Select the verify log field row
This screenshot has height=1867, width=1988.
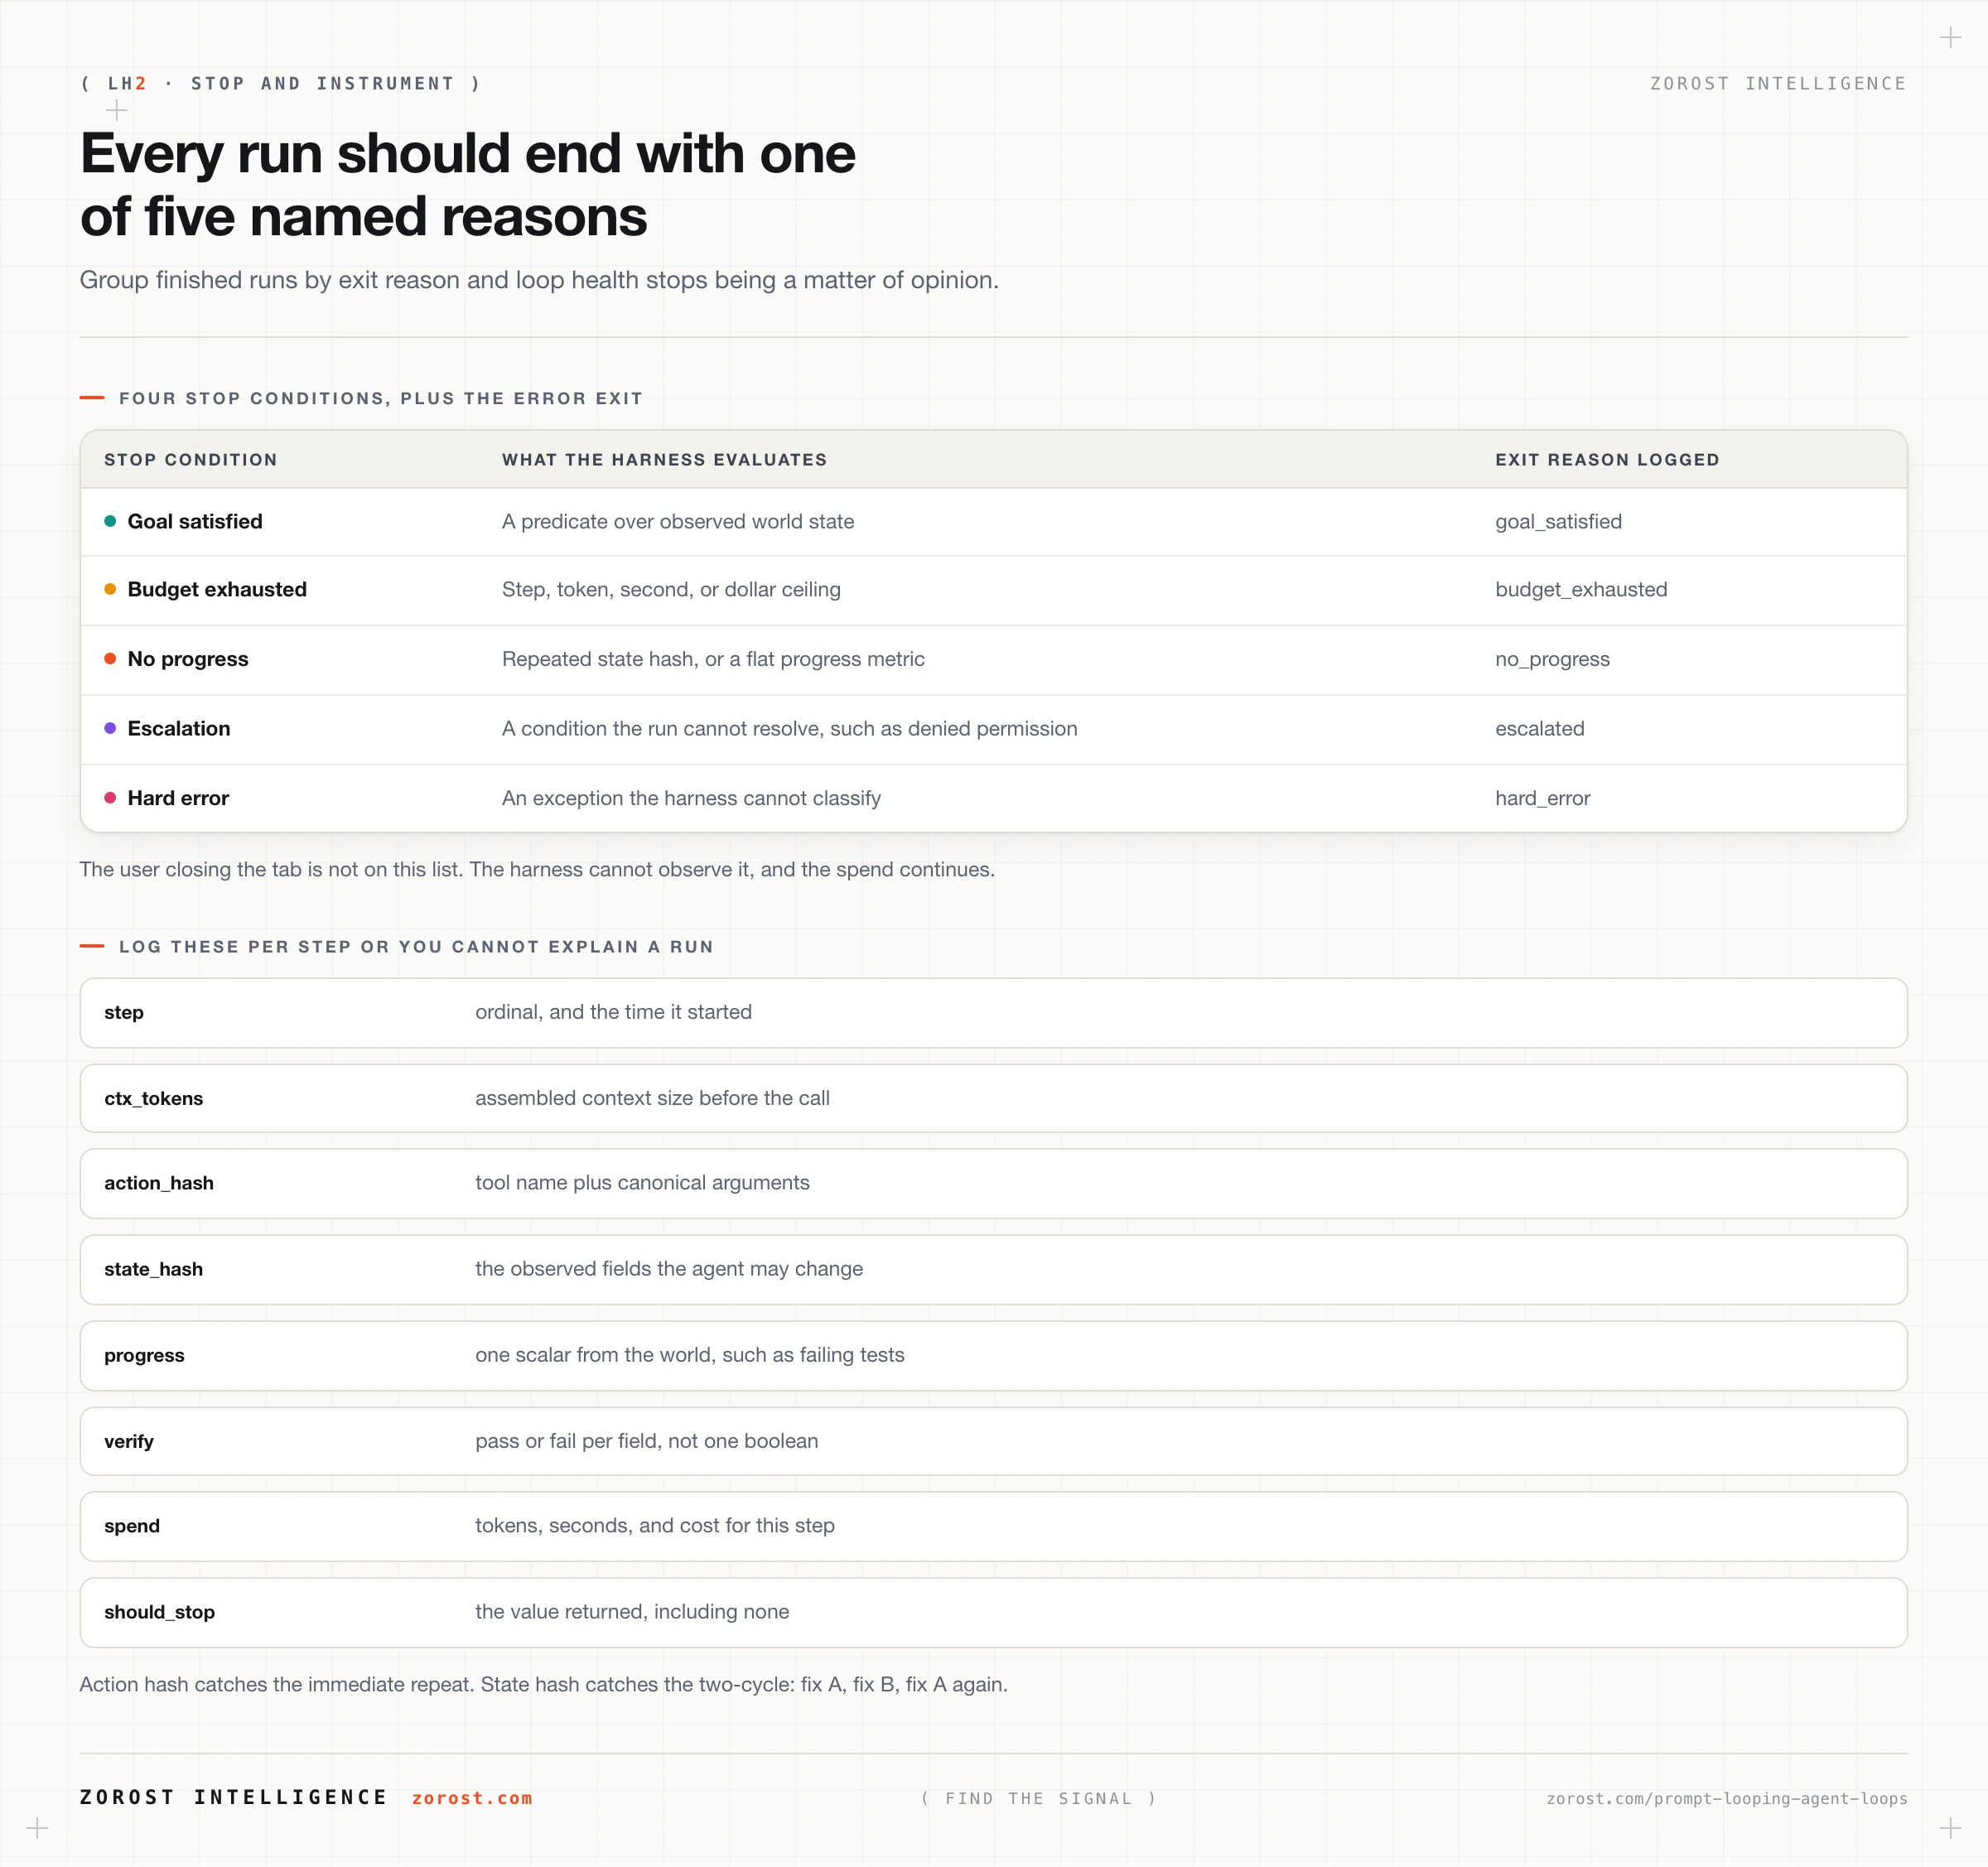coord(994,1441)
